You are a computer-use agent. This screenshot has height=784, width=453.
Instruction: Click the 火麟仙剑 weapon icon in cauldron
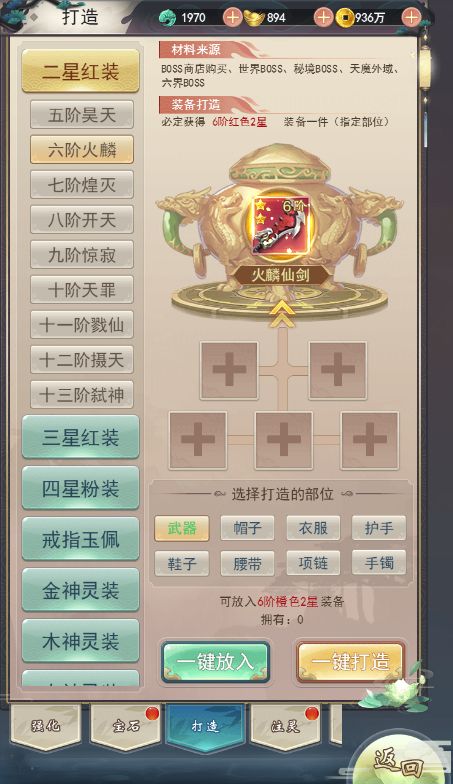[x=280, y=225]
